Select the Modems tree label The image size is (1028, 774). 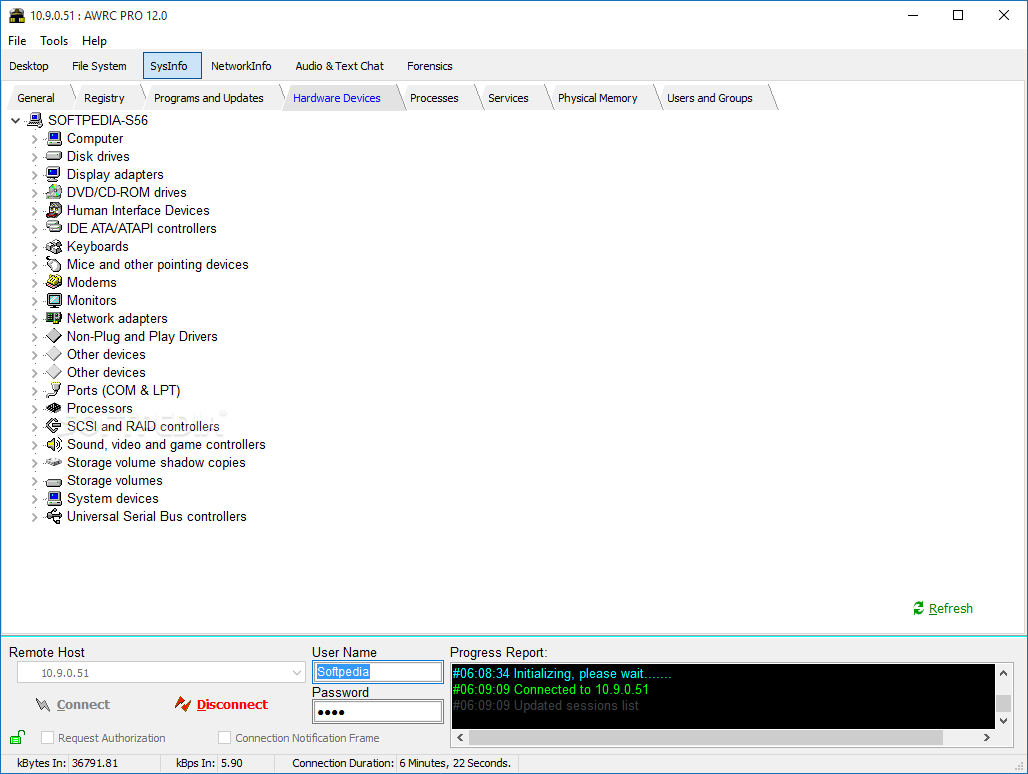(x=92, y=282)
